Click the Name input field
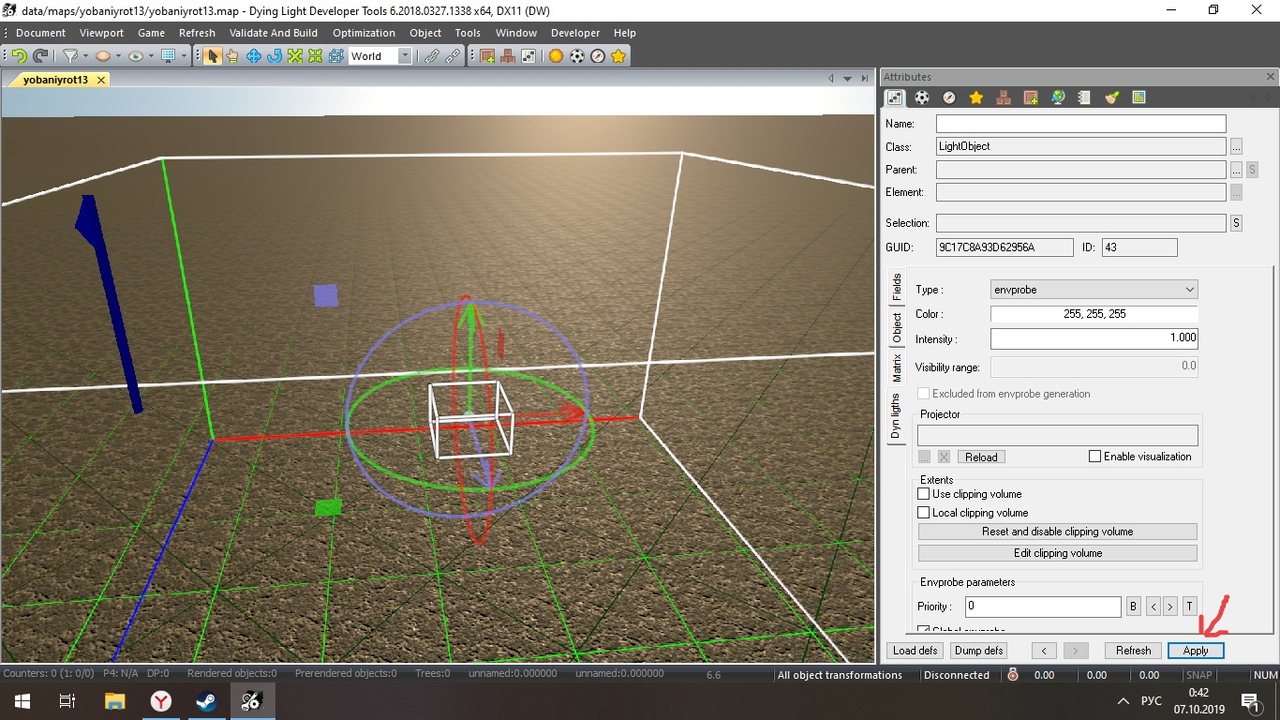Screen dimensions: 1280x720 coord(1080,124)
